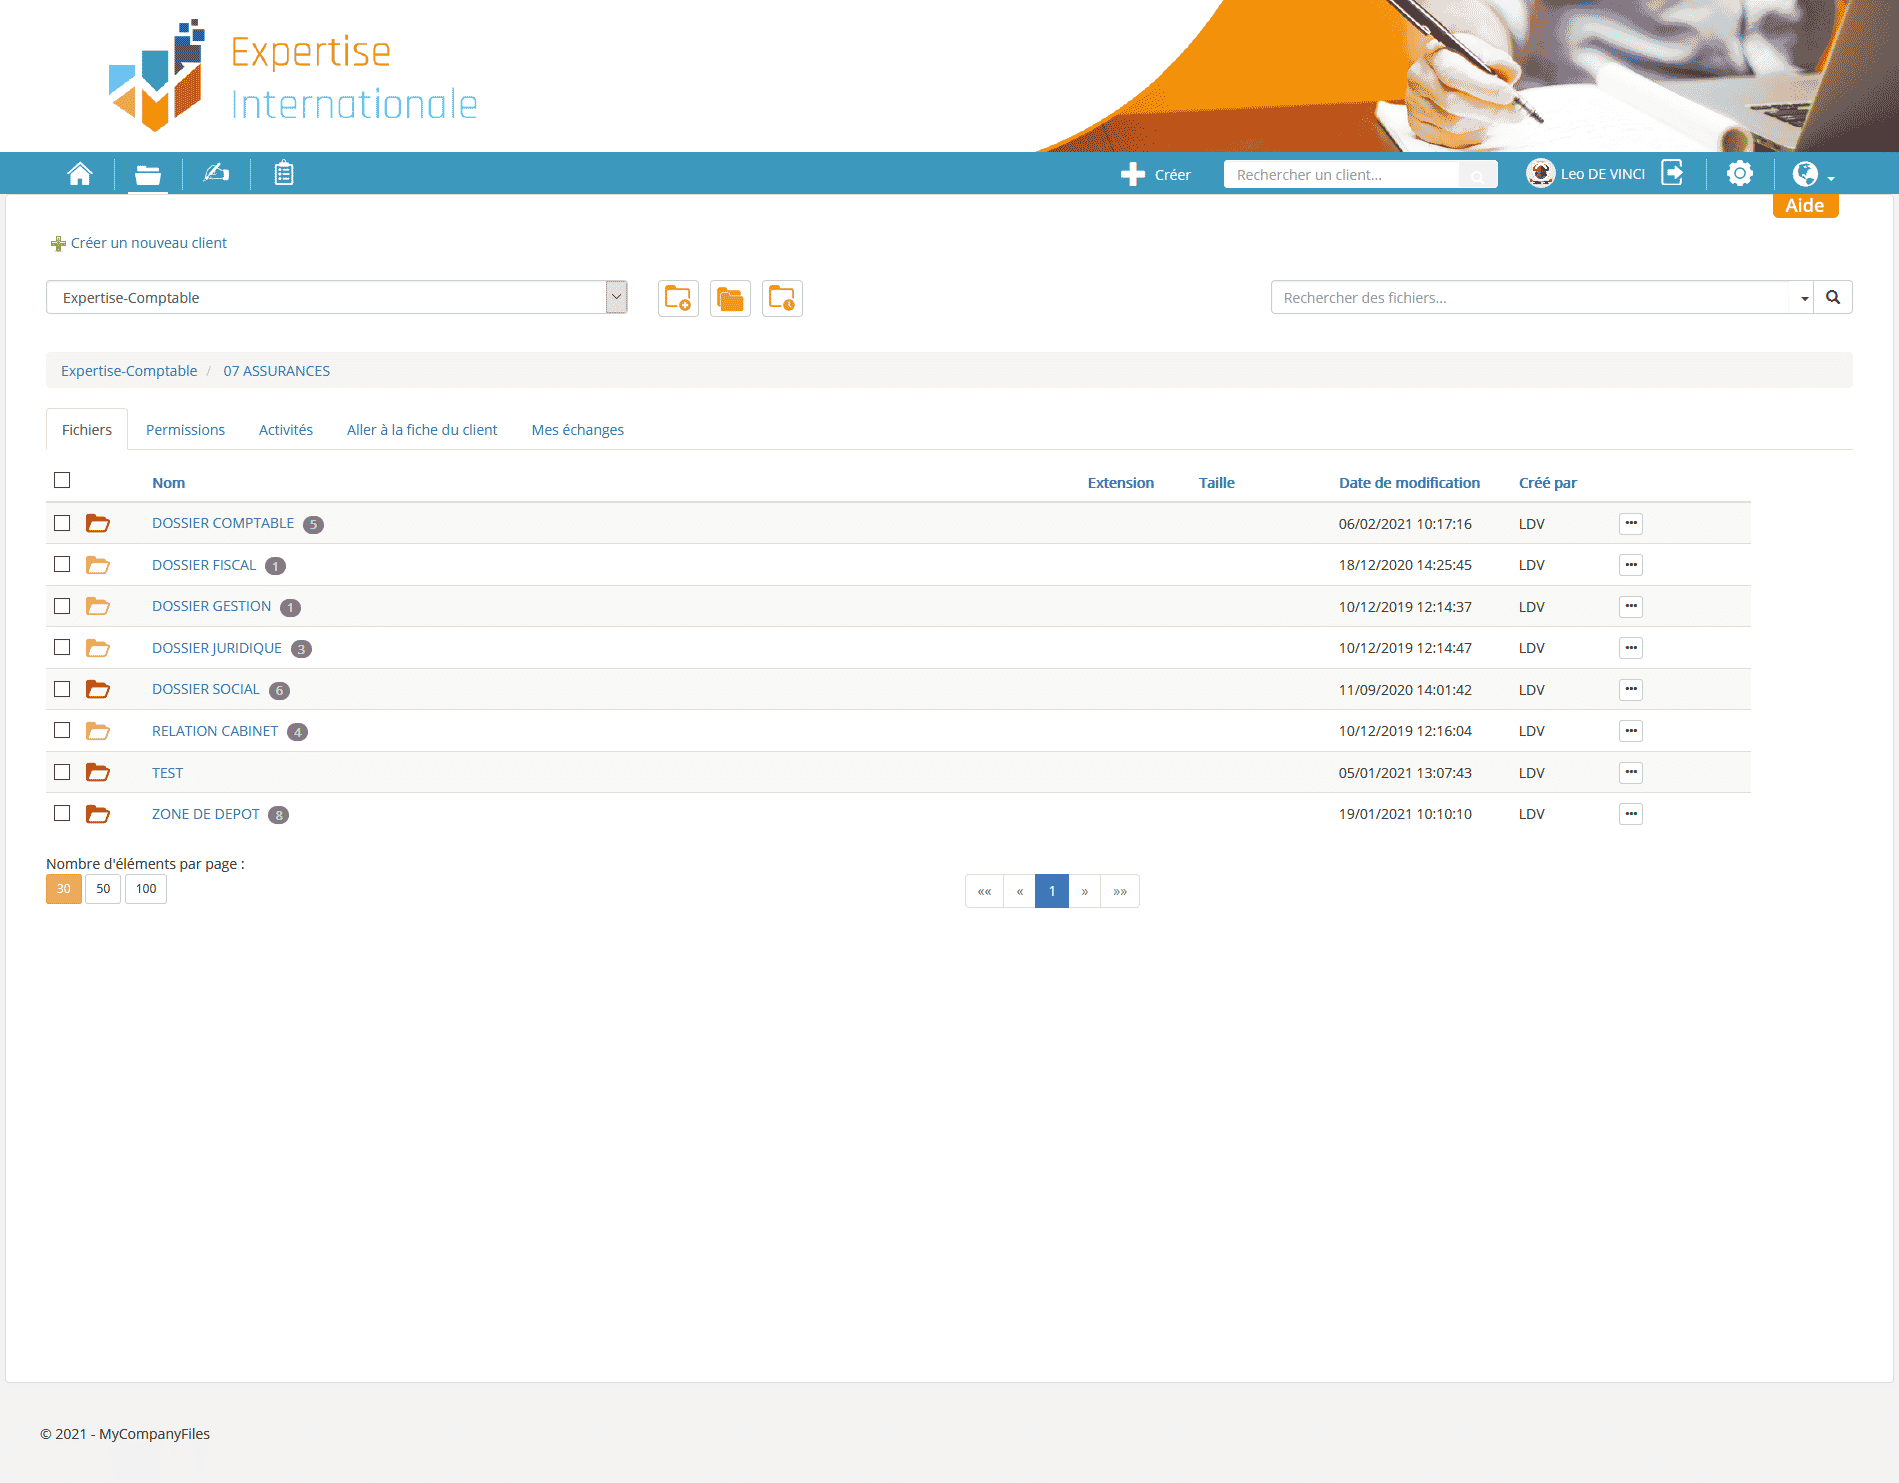Screen dimensions: 1899x1483
Task: Toggle the select-all checkbox in header
Action: click(x=62, y=480)
